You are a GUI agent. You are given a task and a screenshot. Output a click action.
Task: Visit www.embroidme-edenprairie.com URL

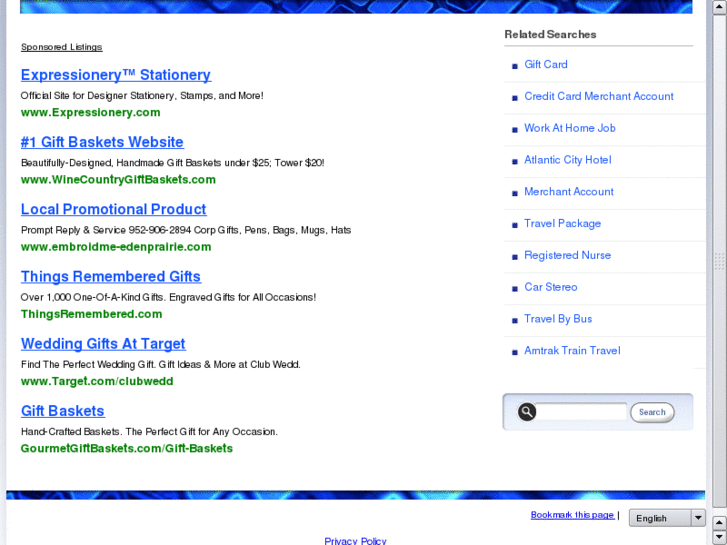pos(116,247)
